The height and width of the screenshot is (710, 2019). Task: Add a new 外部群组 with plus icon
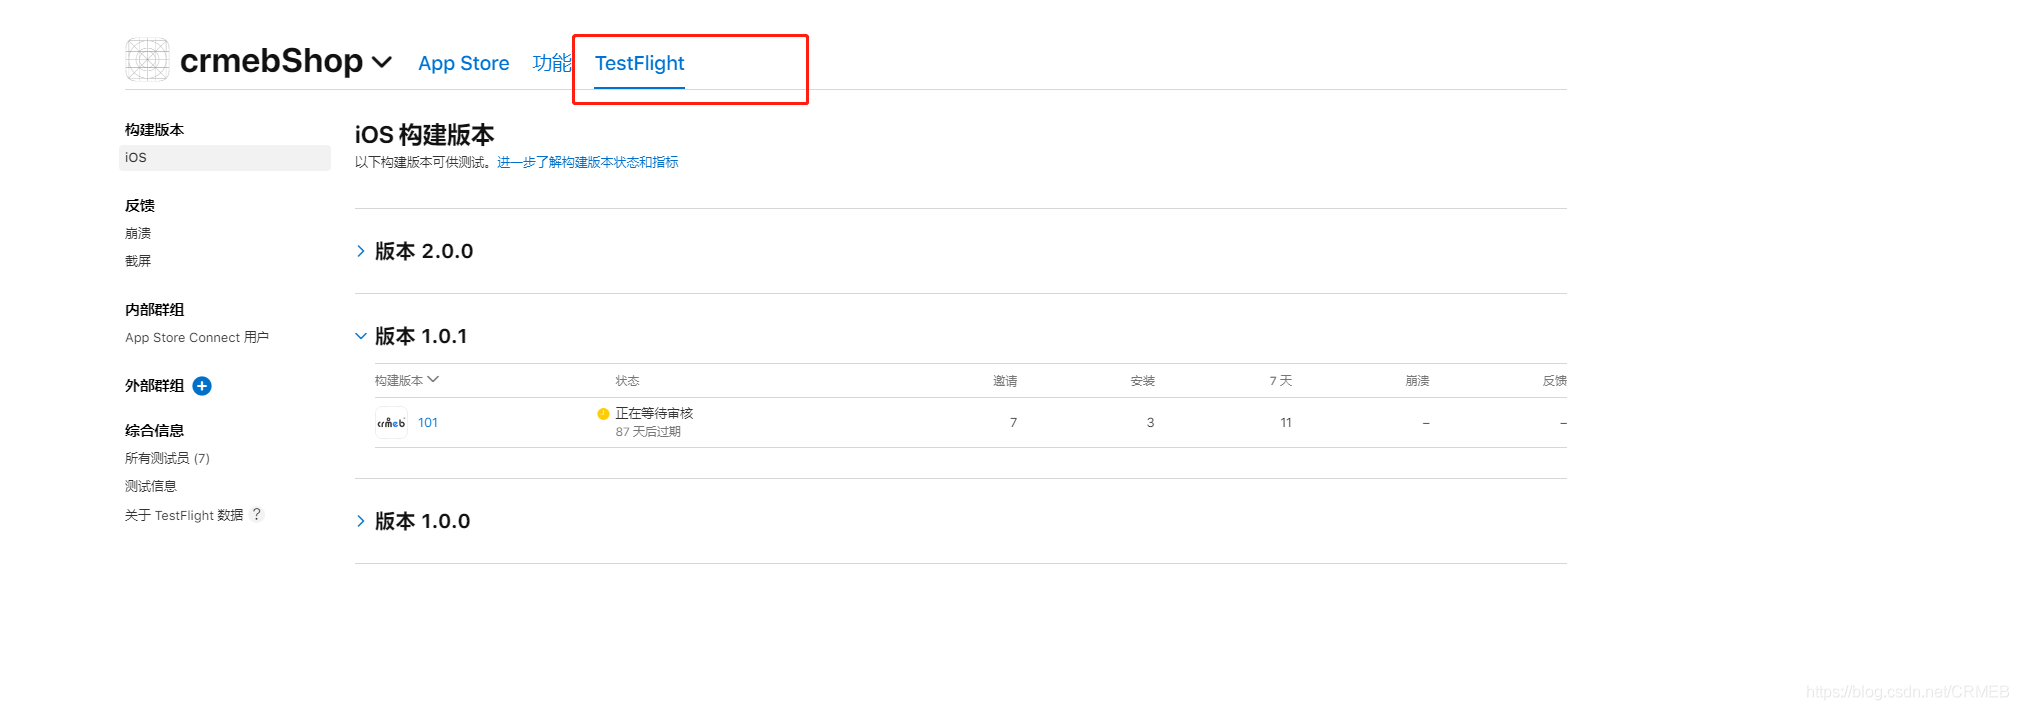[202, 386]
